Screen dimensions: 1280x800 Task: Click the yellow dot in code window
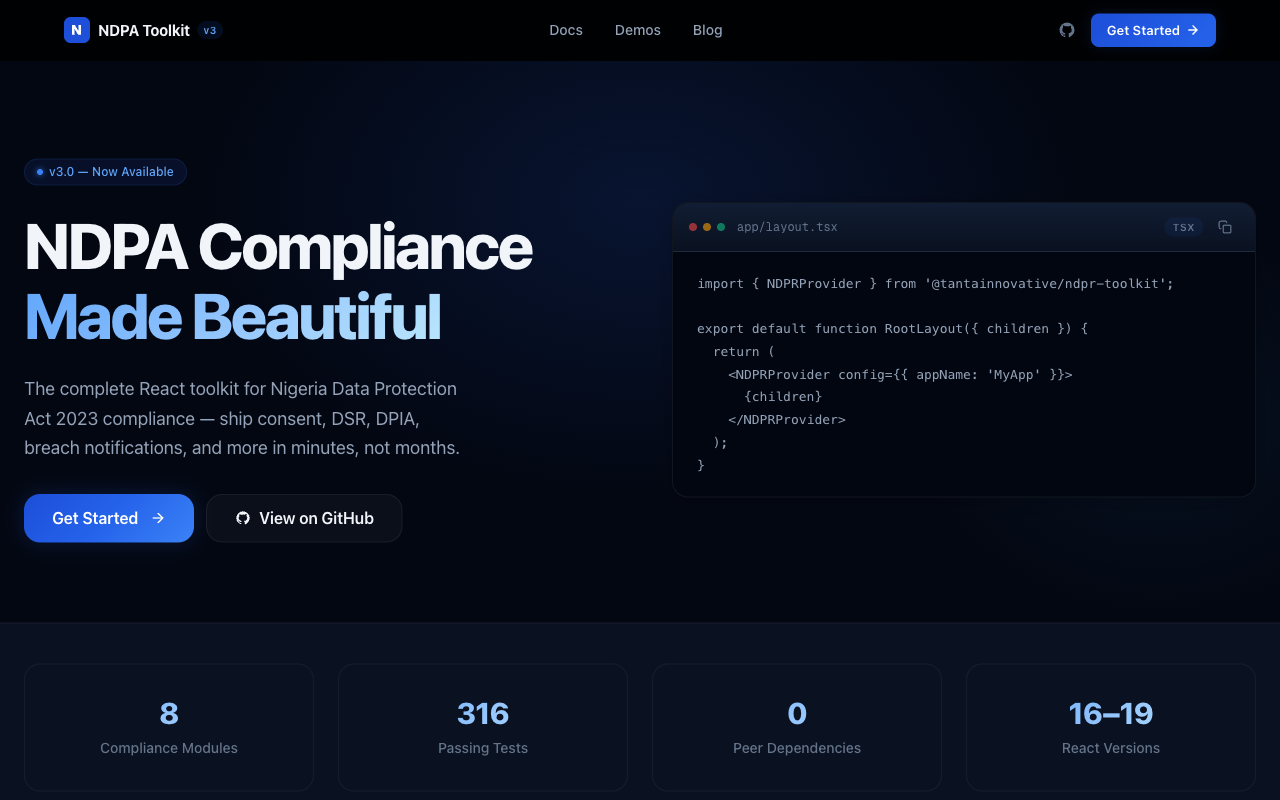pyautogui.click(x=707, y=227)
